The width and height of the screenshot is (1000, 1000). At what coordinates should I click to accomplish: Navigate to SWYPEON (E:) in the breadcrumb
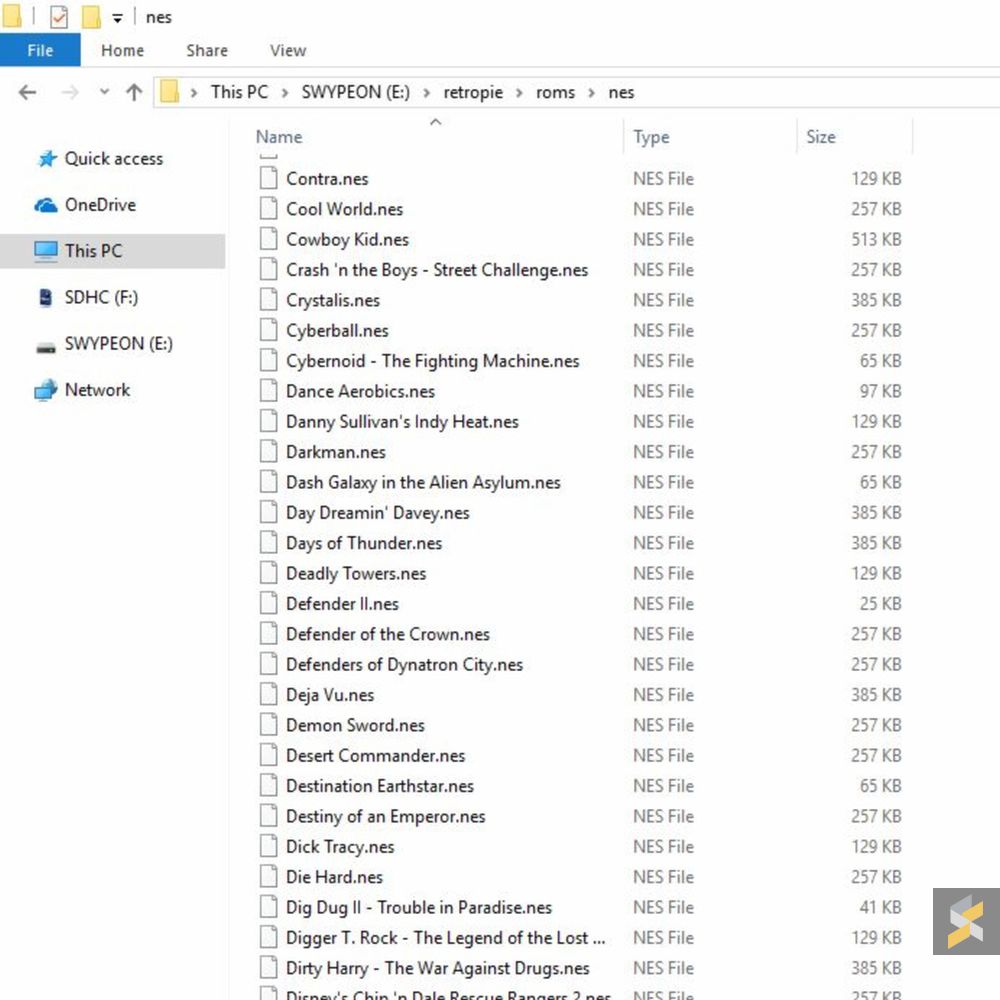pyautogui.click(x=356, y=92)
